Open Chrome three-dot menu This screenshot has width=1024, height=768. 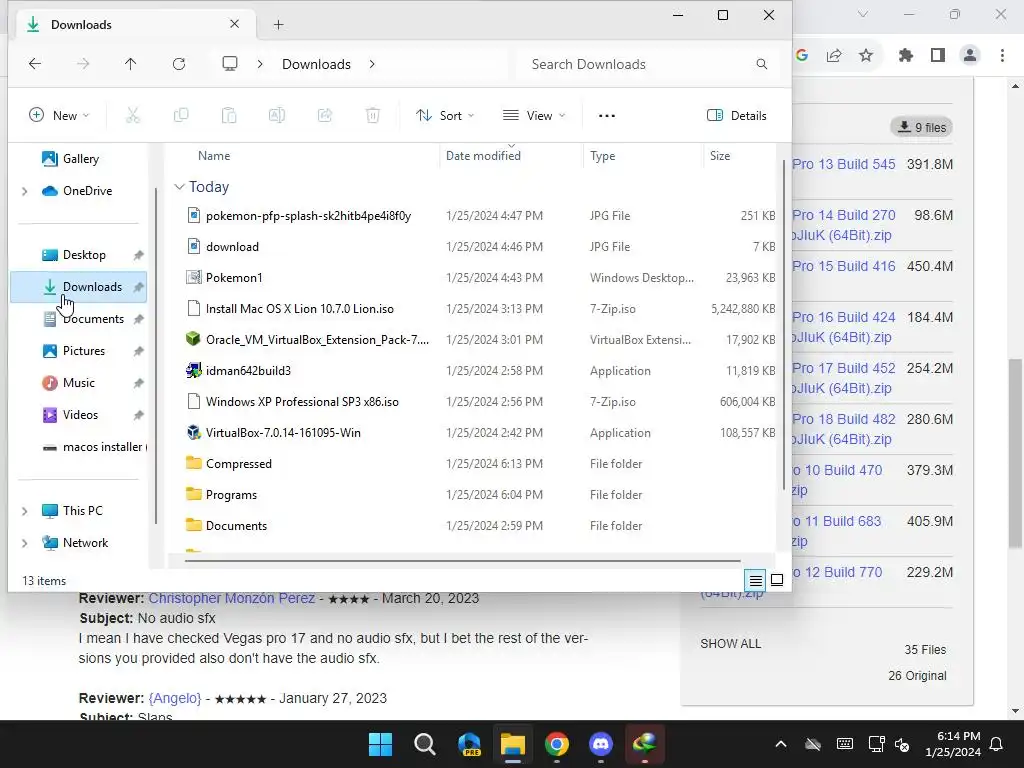(1002, 56)
